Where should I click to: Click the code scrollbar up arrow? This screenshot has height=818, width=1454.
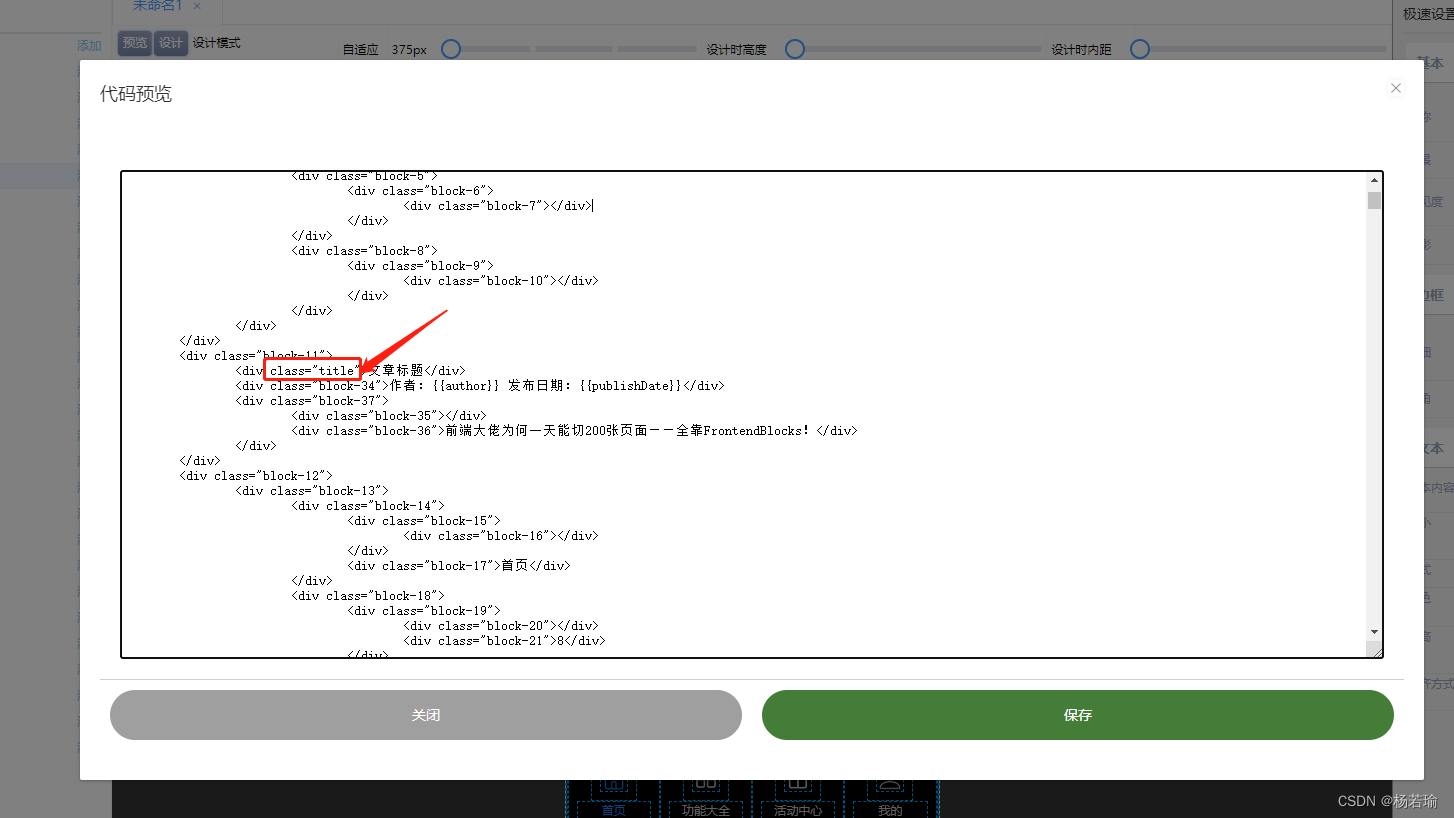click(x=1374, y=181)
